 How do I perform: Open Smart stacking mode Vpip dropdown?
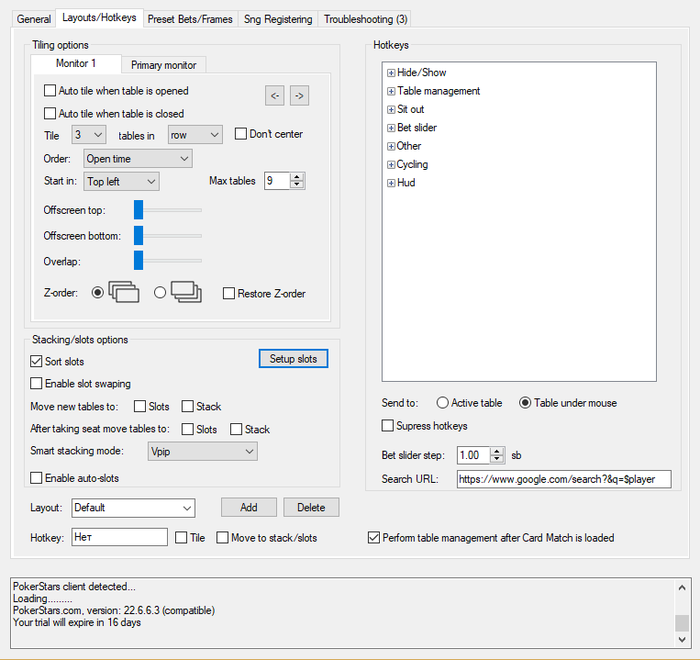(202, 451)
